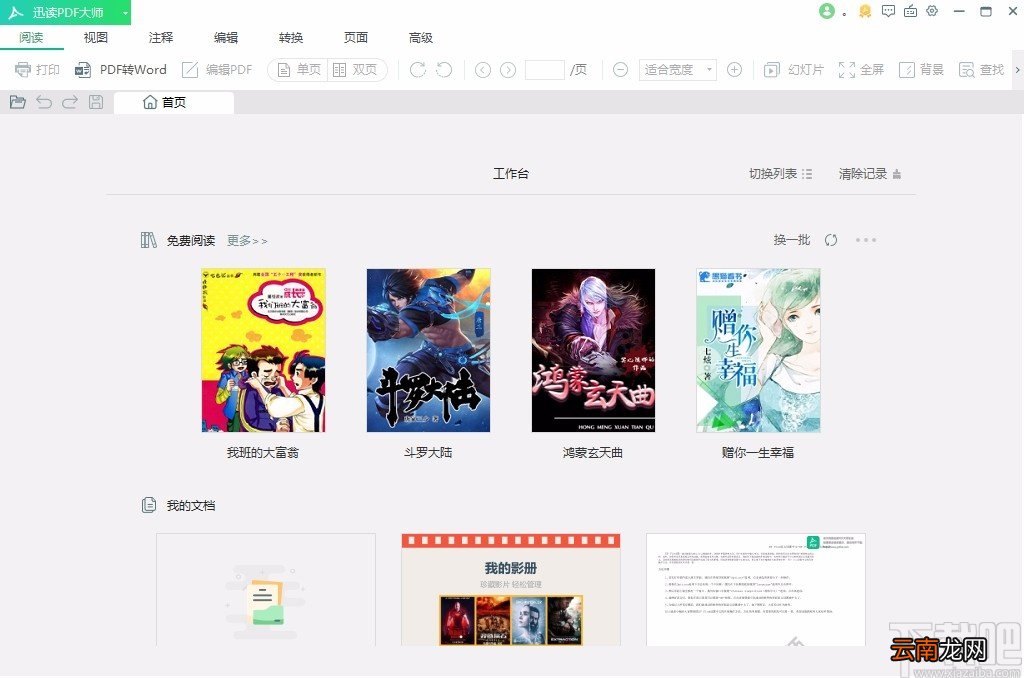Image resolution: width=1024 pixels, height=678 pixels.
Task: Zoom in with the plus icon
Action: point(734,69)
